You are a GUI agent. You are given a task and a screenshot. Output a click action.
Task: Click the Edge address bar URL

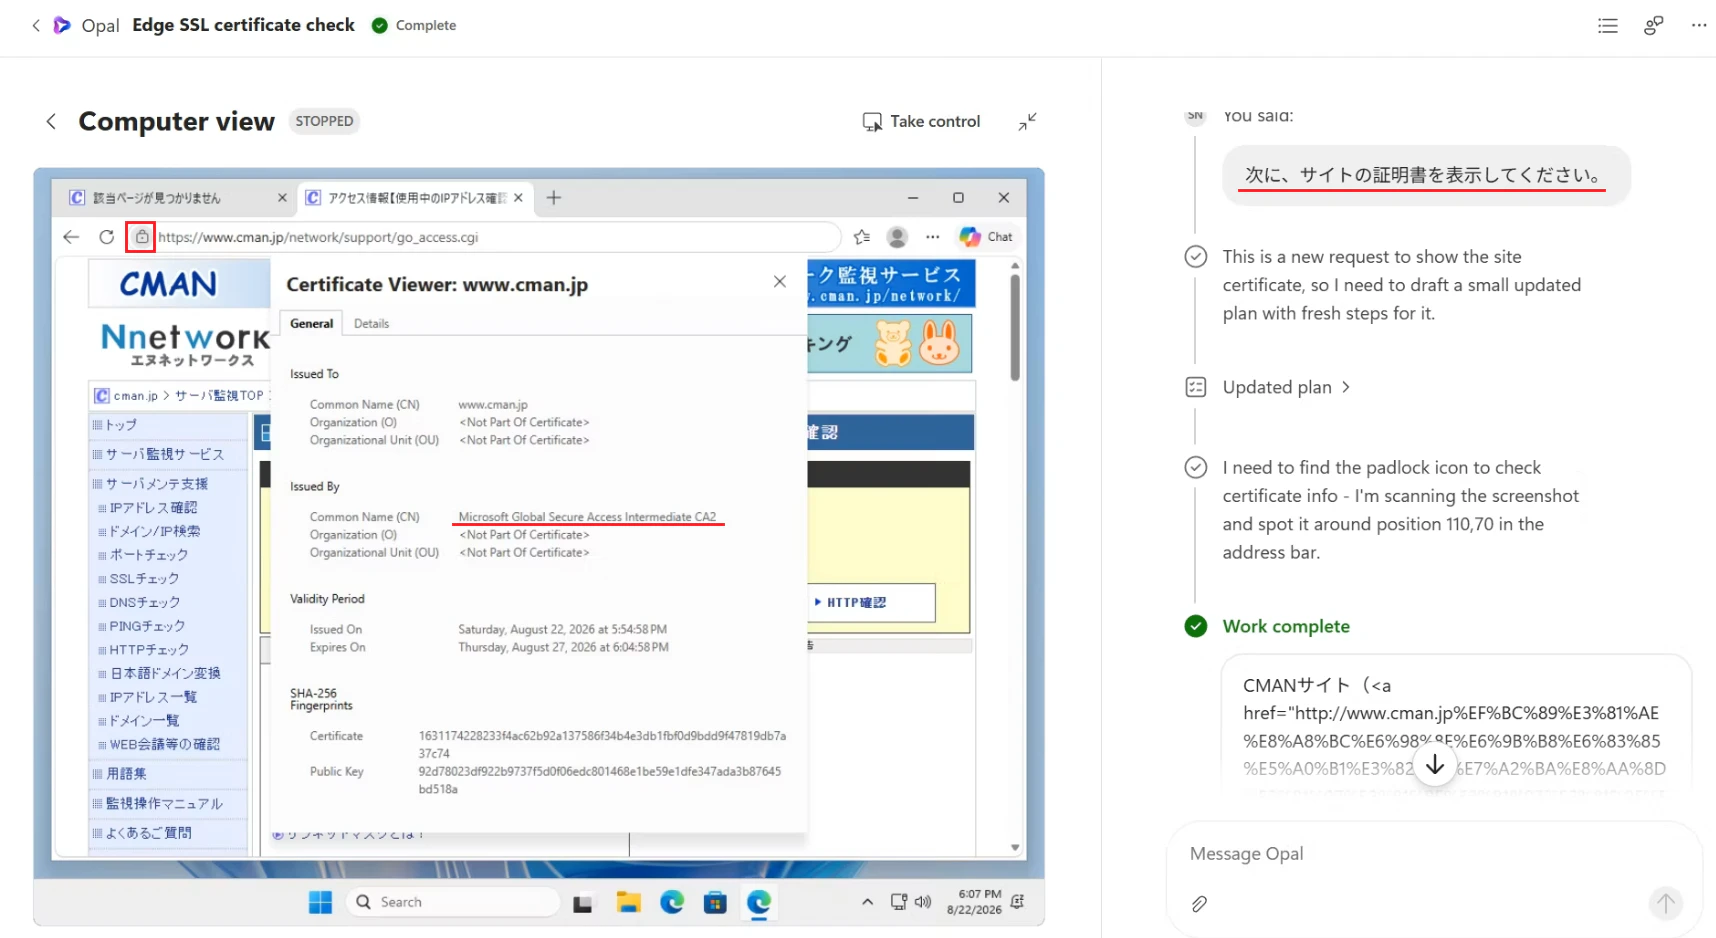[x=318, y=237]
